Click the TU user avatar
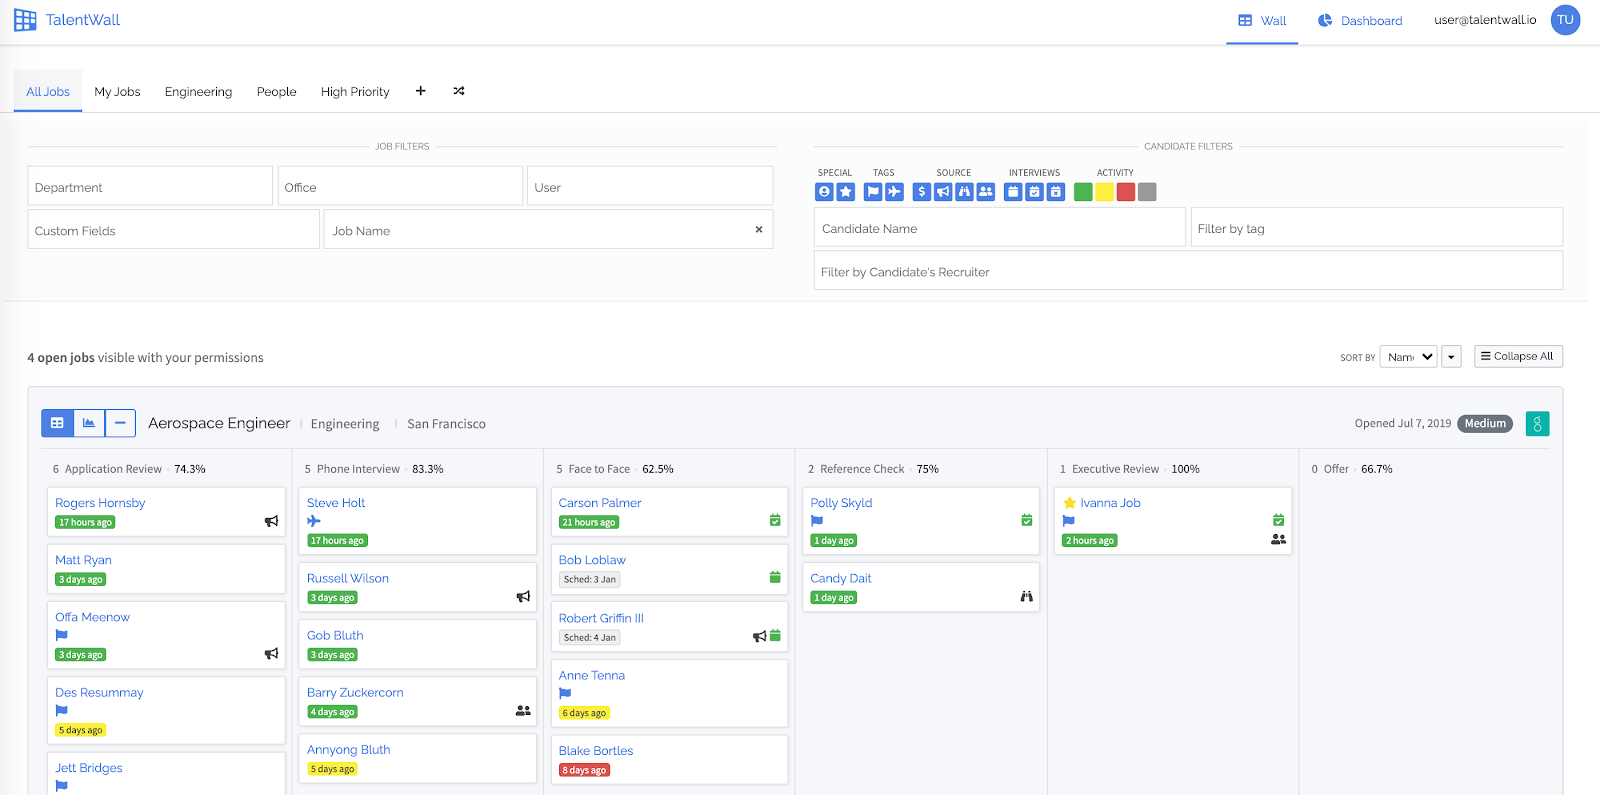1600x795 pixels. click(x=1565, y=20)
